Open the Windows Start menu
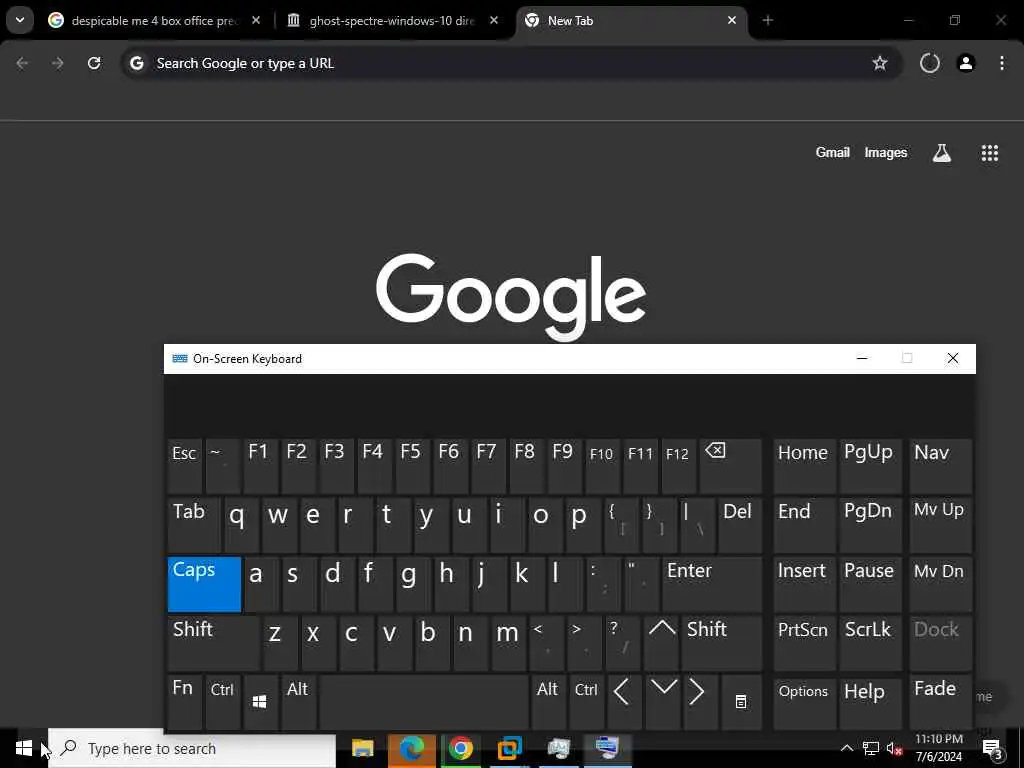The width and height of the screenshot is (1024, 768). pos(24,748)
